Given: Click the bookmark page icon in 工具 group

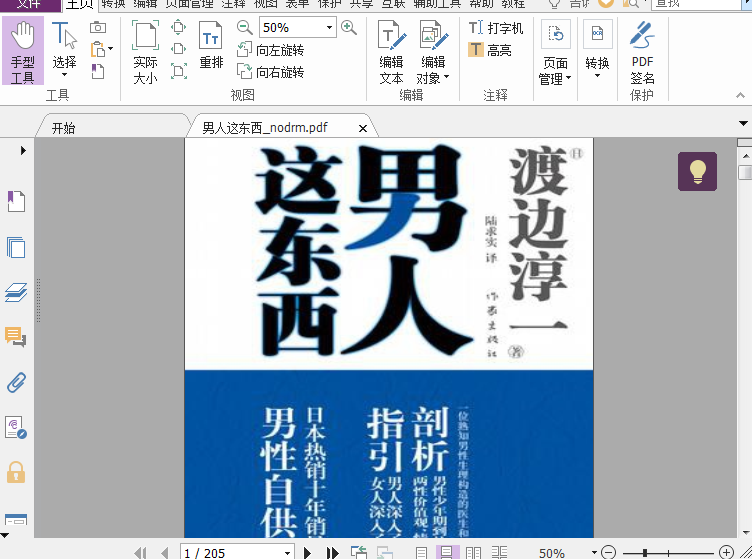Looking at the screenshot, I should (98, 71).
